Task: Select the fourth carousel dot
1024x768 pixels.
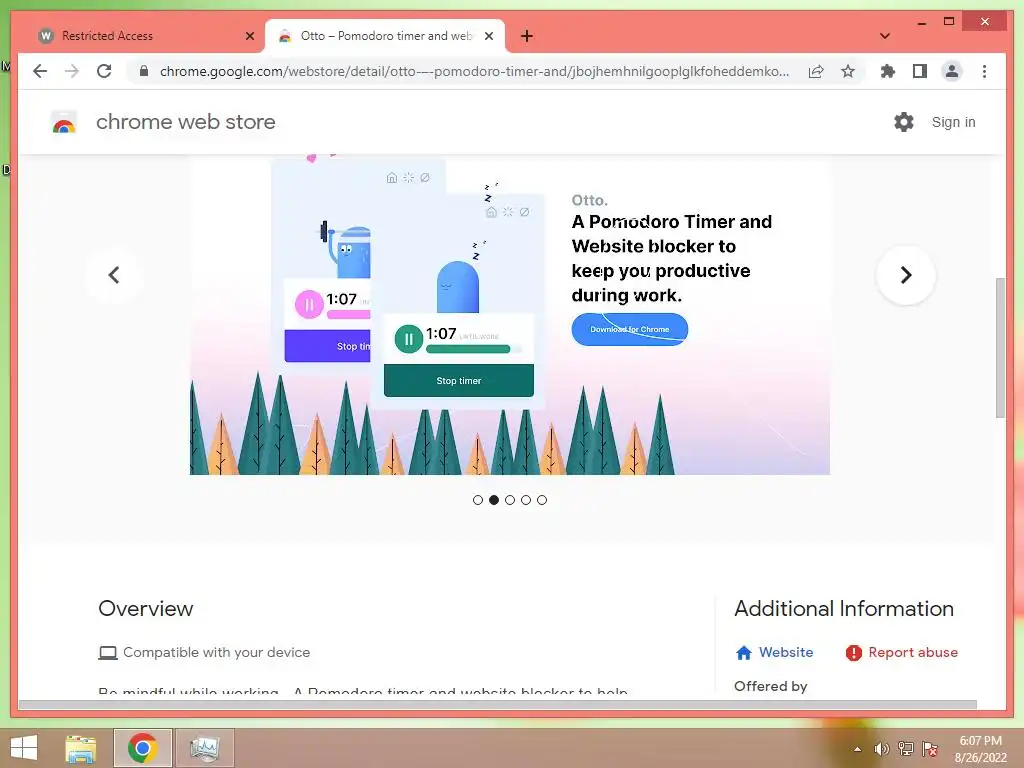Action: [526, 500]
